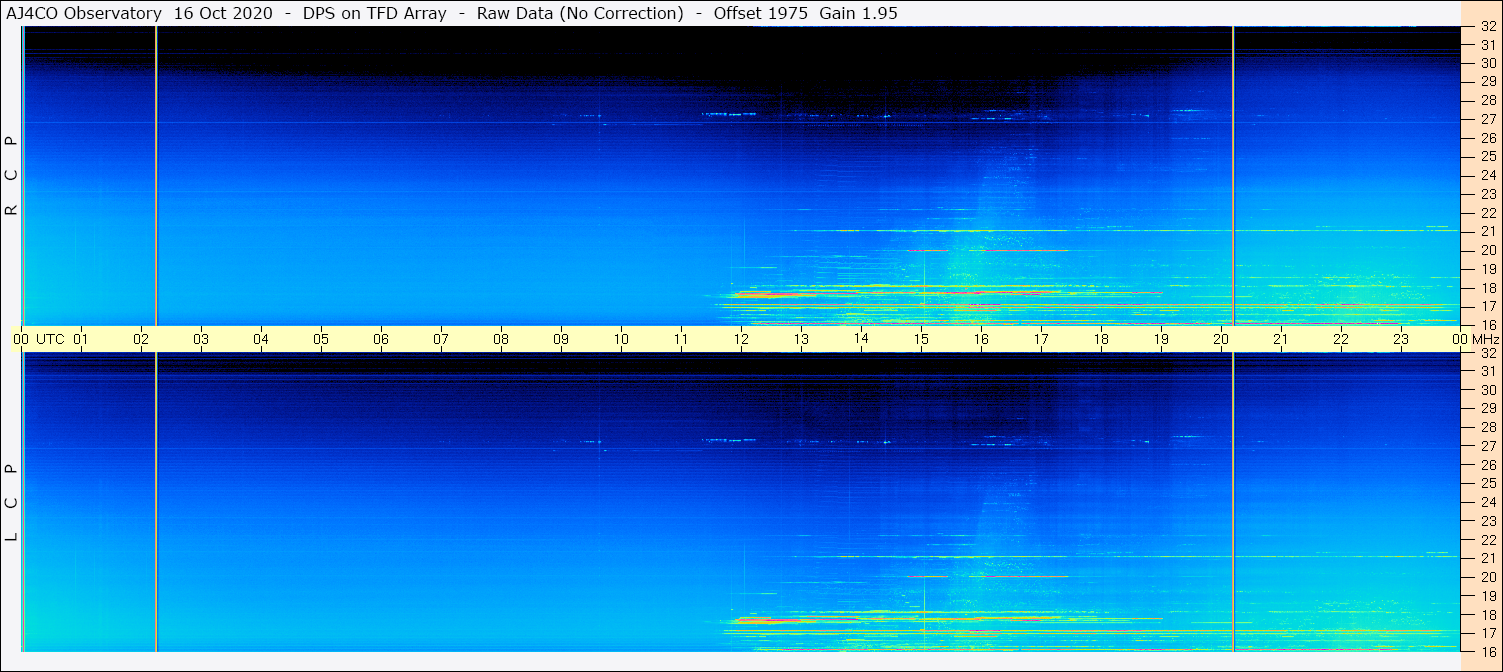Select hour '06' on the time axis
The image size is (1503, 672).
click(381, 339)
